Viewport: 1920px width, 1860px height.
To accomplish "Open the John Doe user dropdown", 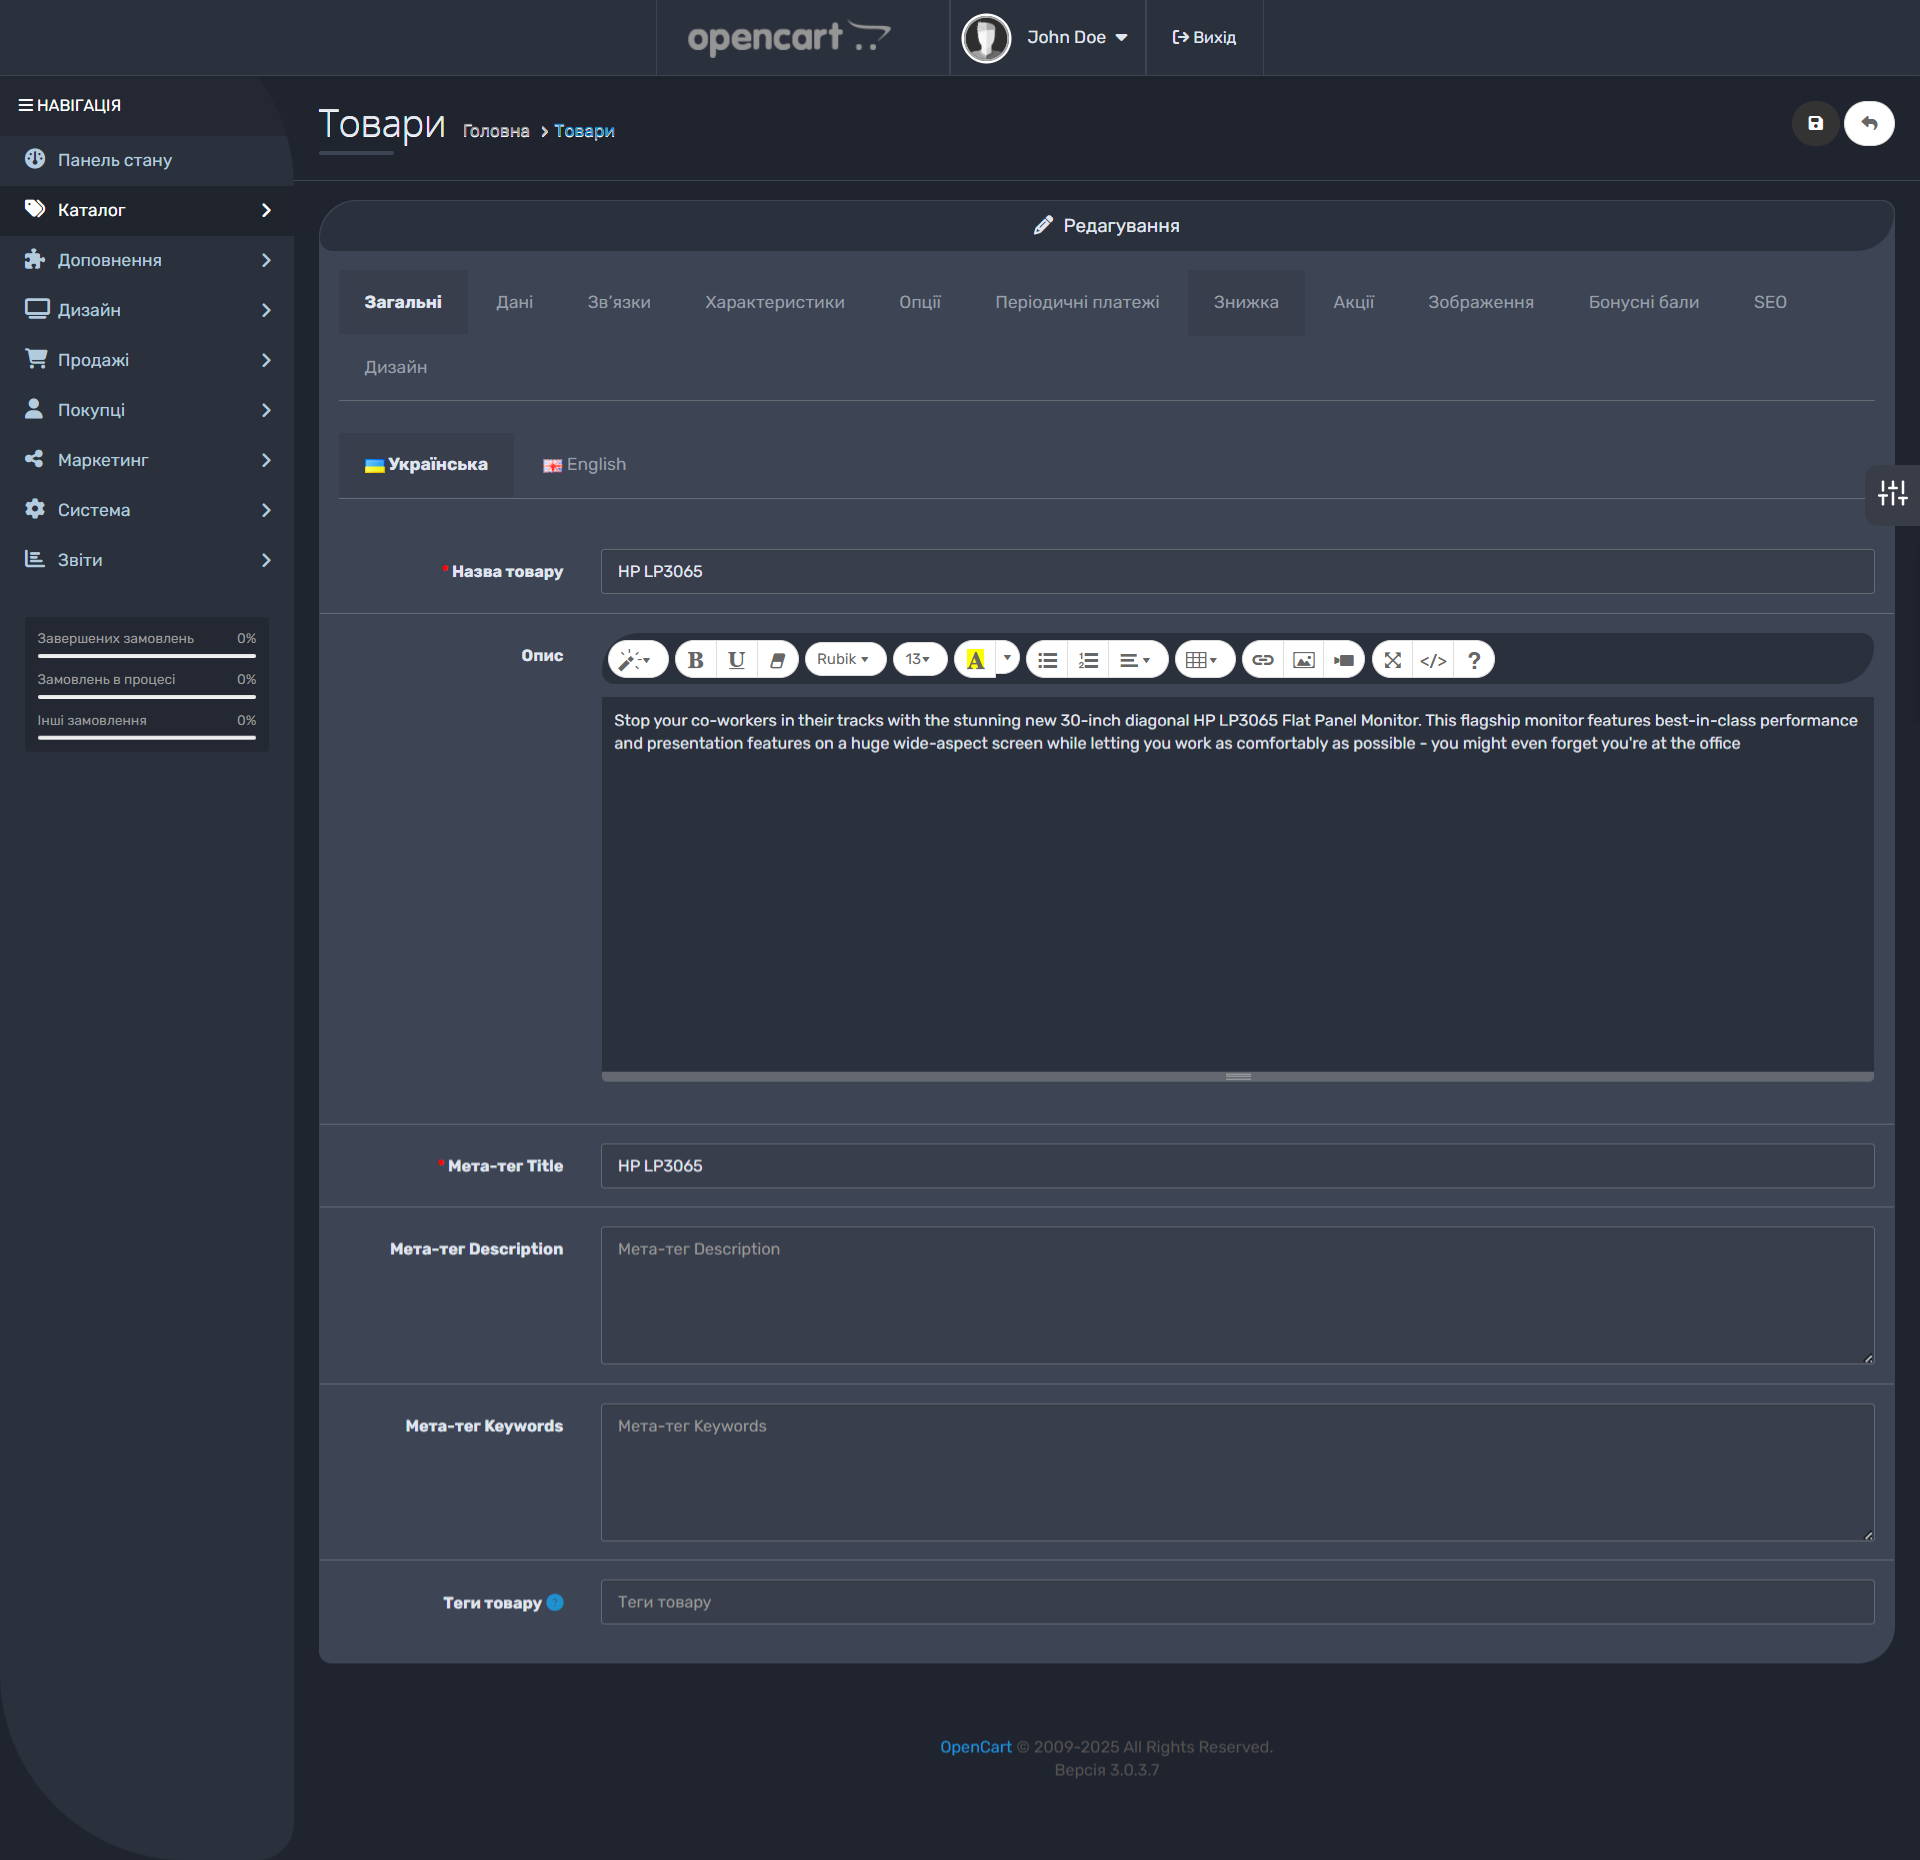I will [x=1046, y=38].
